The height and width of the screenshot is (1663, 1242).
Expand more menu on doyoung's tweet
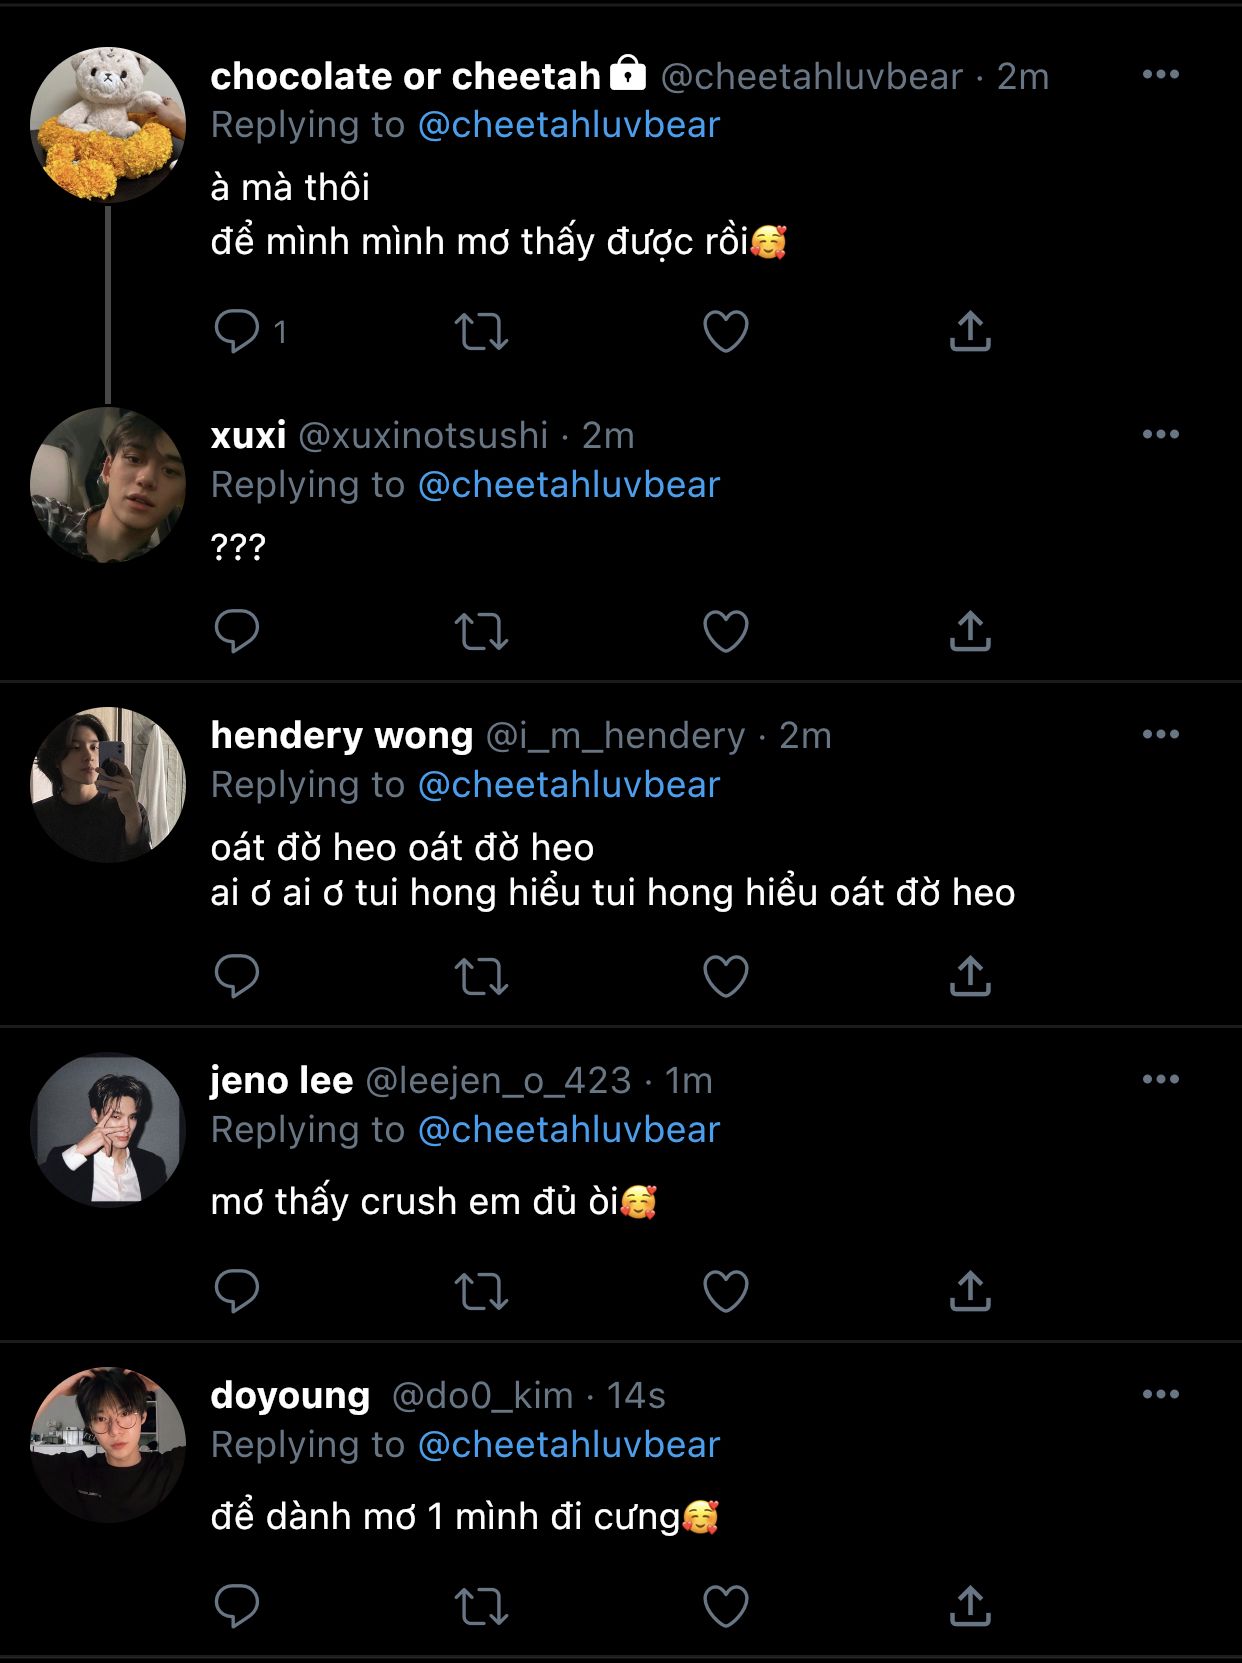[x=1160, y=1394]
